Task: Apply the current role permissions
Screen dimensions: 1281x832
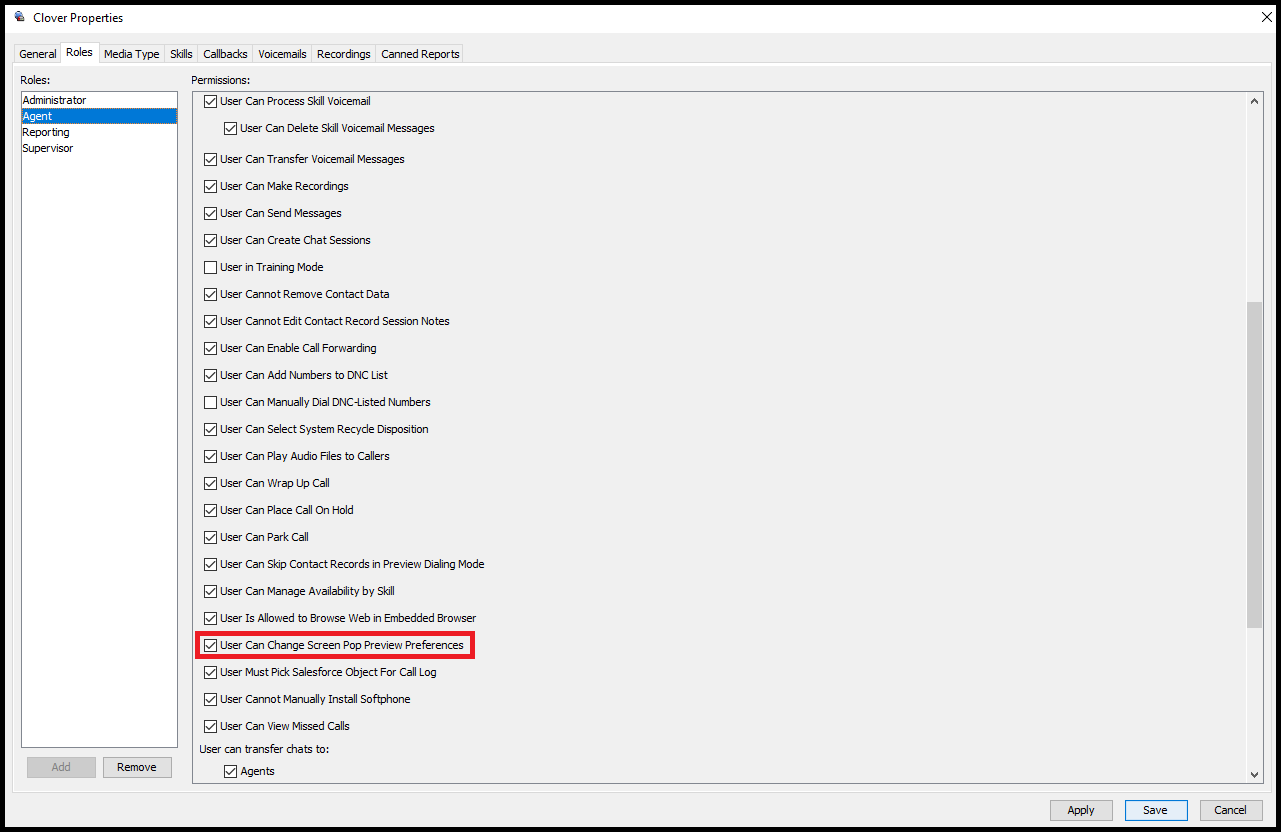Action: click(x=1080, y=810)
